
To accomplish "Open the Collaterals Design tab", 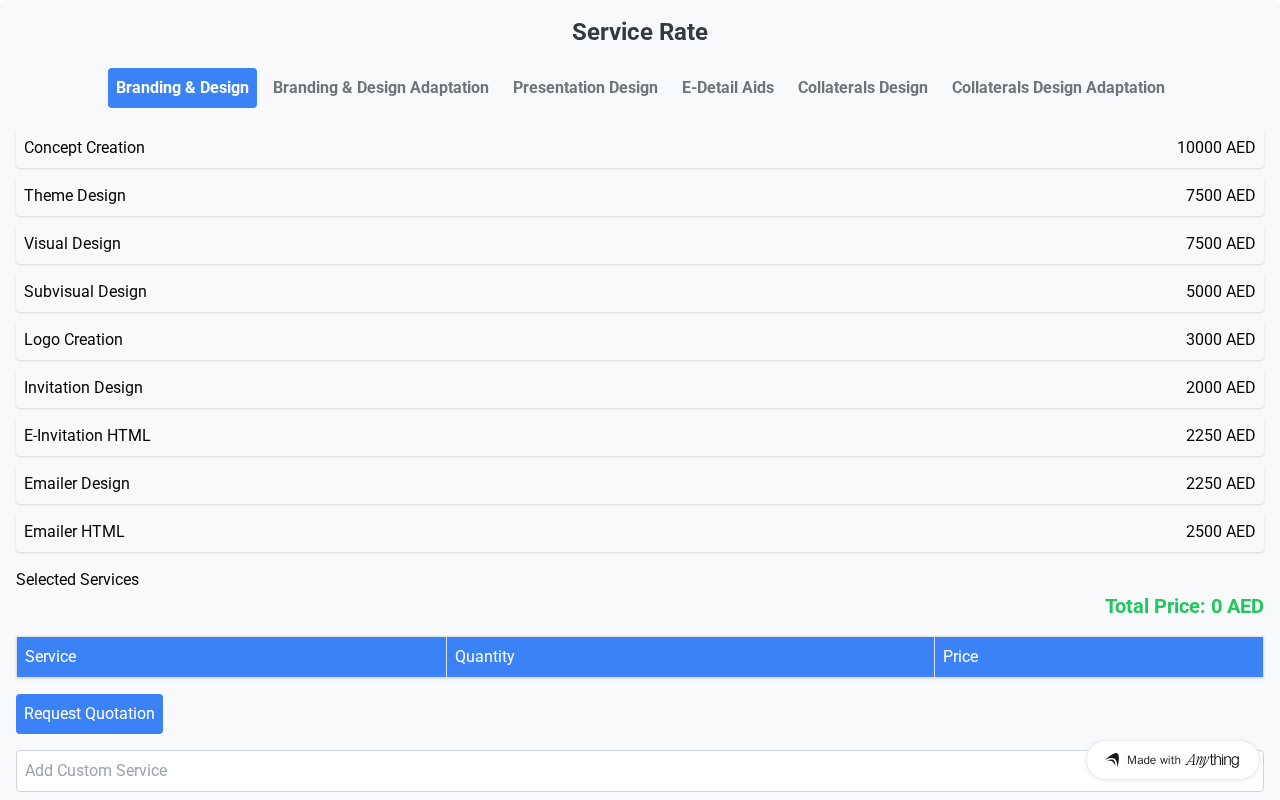I will (862, 88).
